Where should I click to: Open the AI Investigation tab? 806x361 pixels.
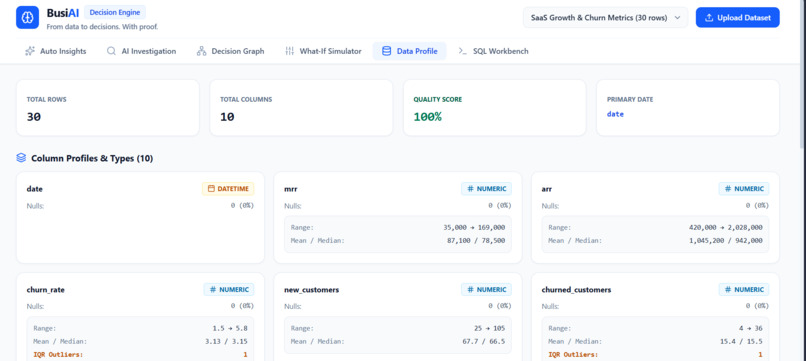click(141, 51)
